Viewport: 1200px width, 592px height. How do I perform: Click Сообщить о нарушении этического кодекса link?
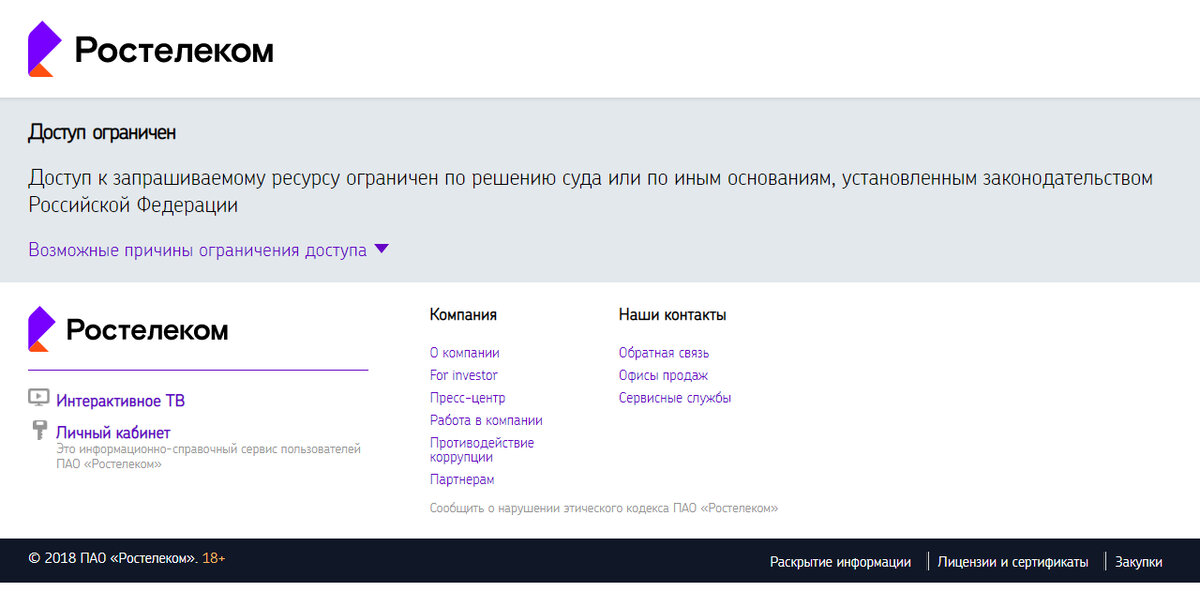pos(604,508)
